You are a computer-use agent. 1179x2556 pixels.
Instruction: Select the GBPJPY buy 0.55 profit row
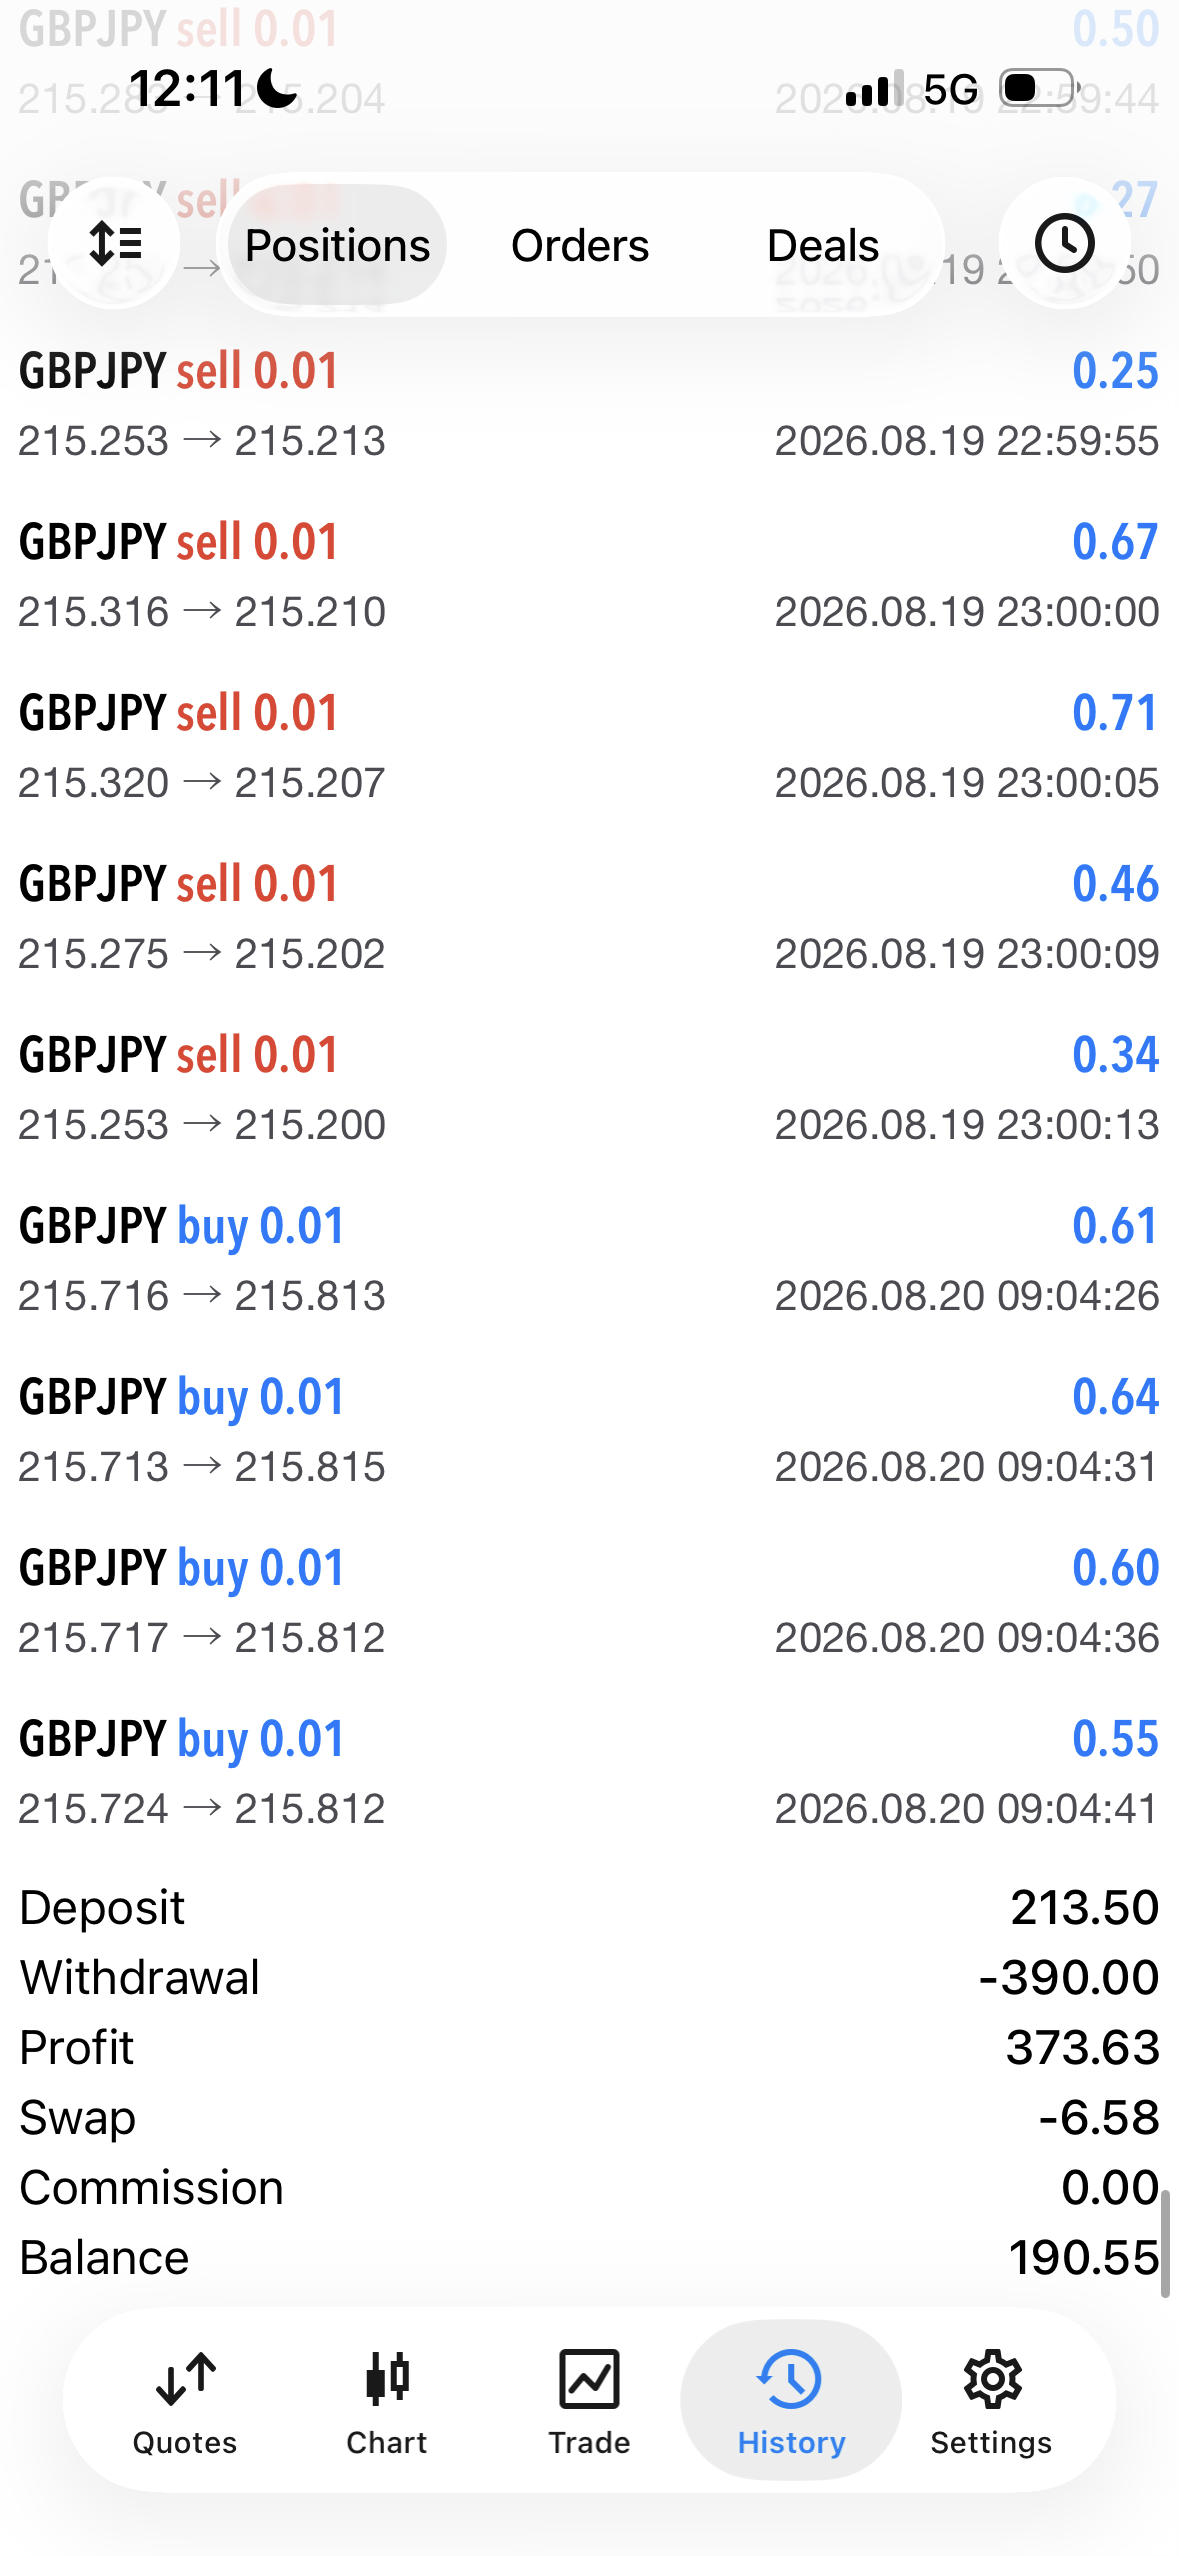coord(589,1773)
